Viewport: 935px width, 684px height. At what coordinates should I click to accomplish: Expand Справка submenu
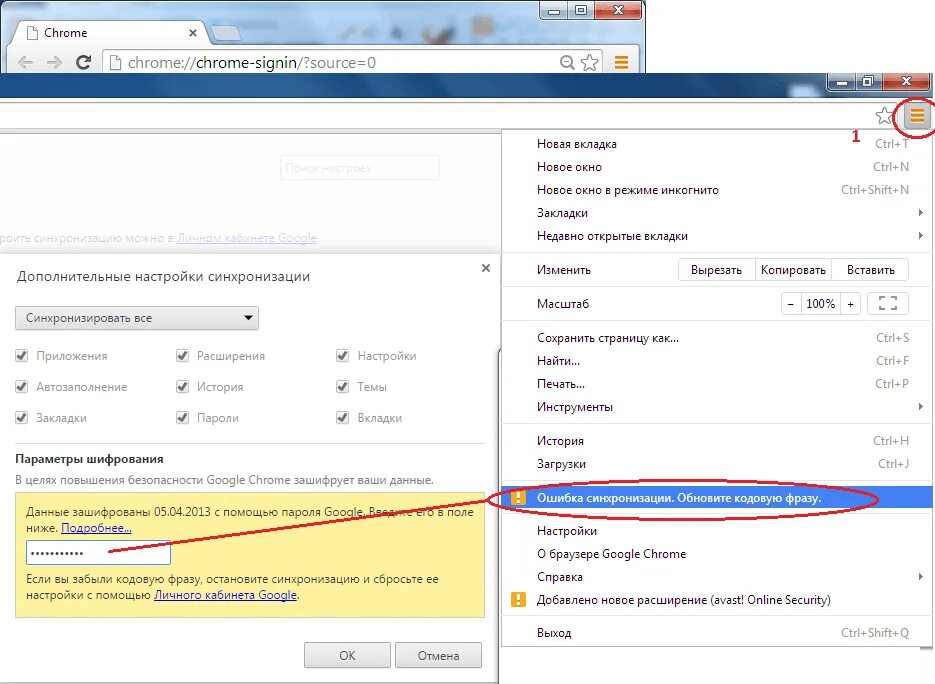pyautogui.click(x=717, y=577)
